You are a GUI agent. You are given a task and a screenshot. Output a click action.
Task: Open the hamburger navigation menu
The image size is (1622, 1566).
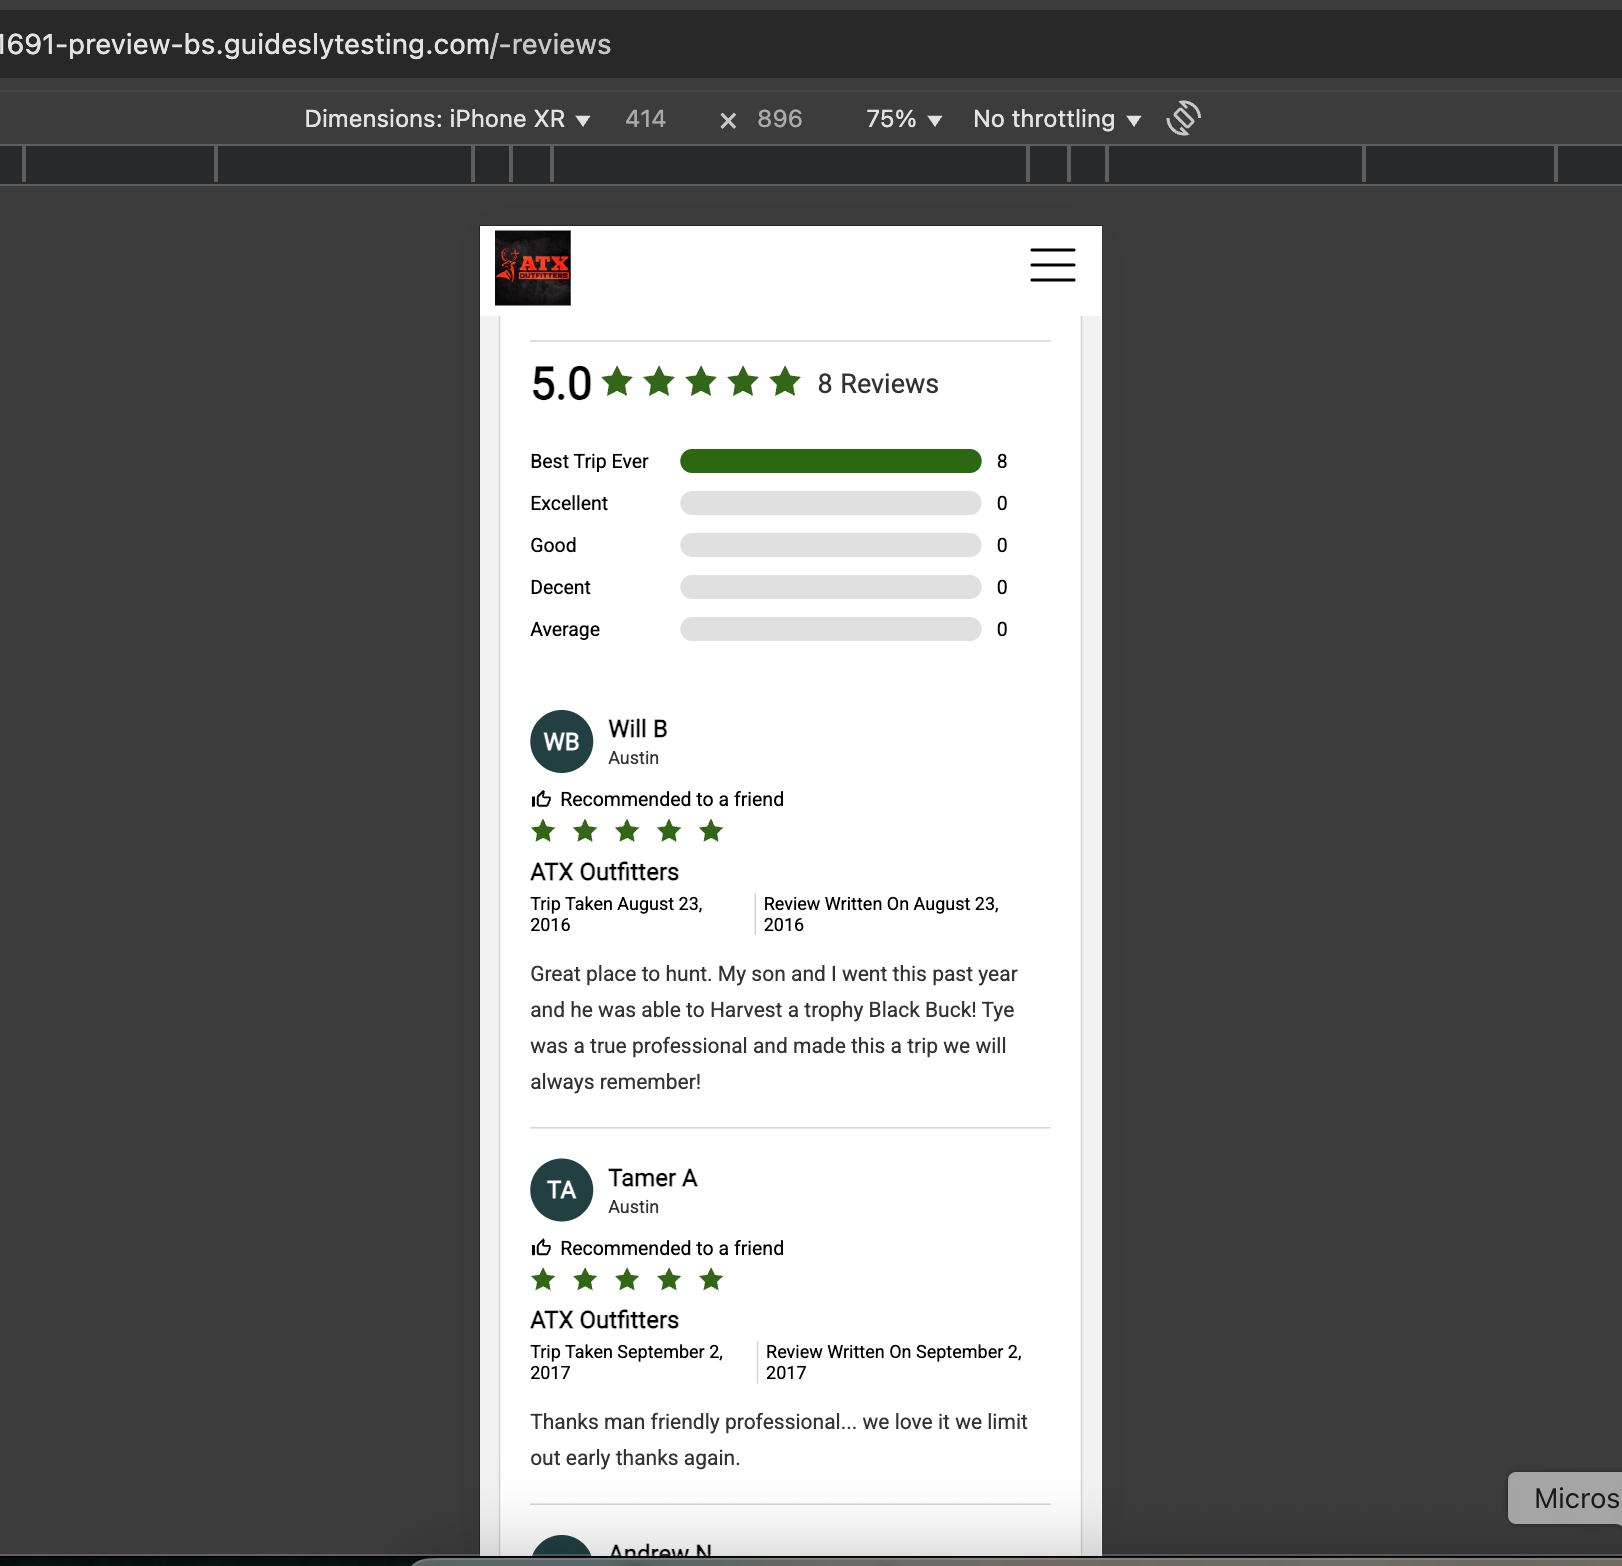pos(1052,265)
